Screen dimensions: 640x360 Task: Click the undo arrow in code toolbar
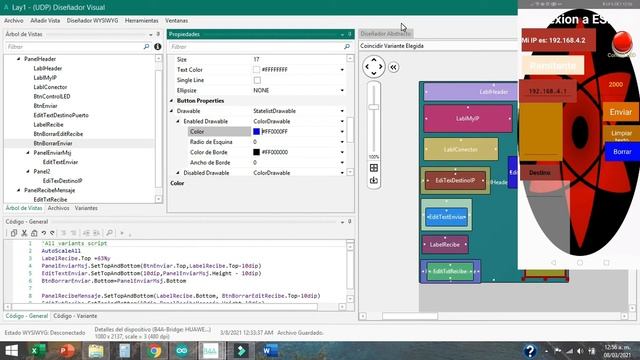click(x=43, y=233)
